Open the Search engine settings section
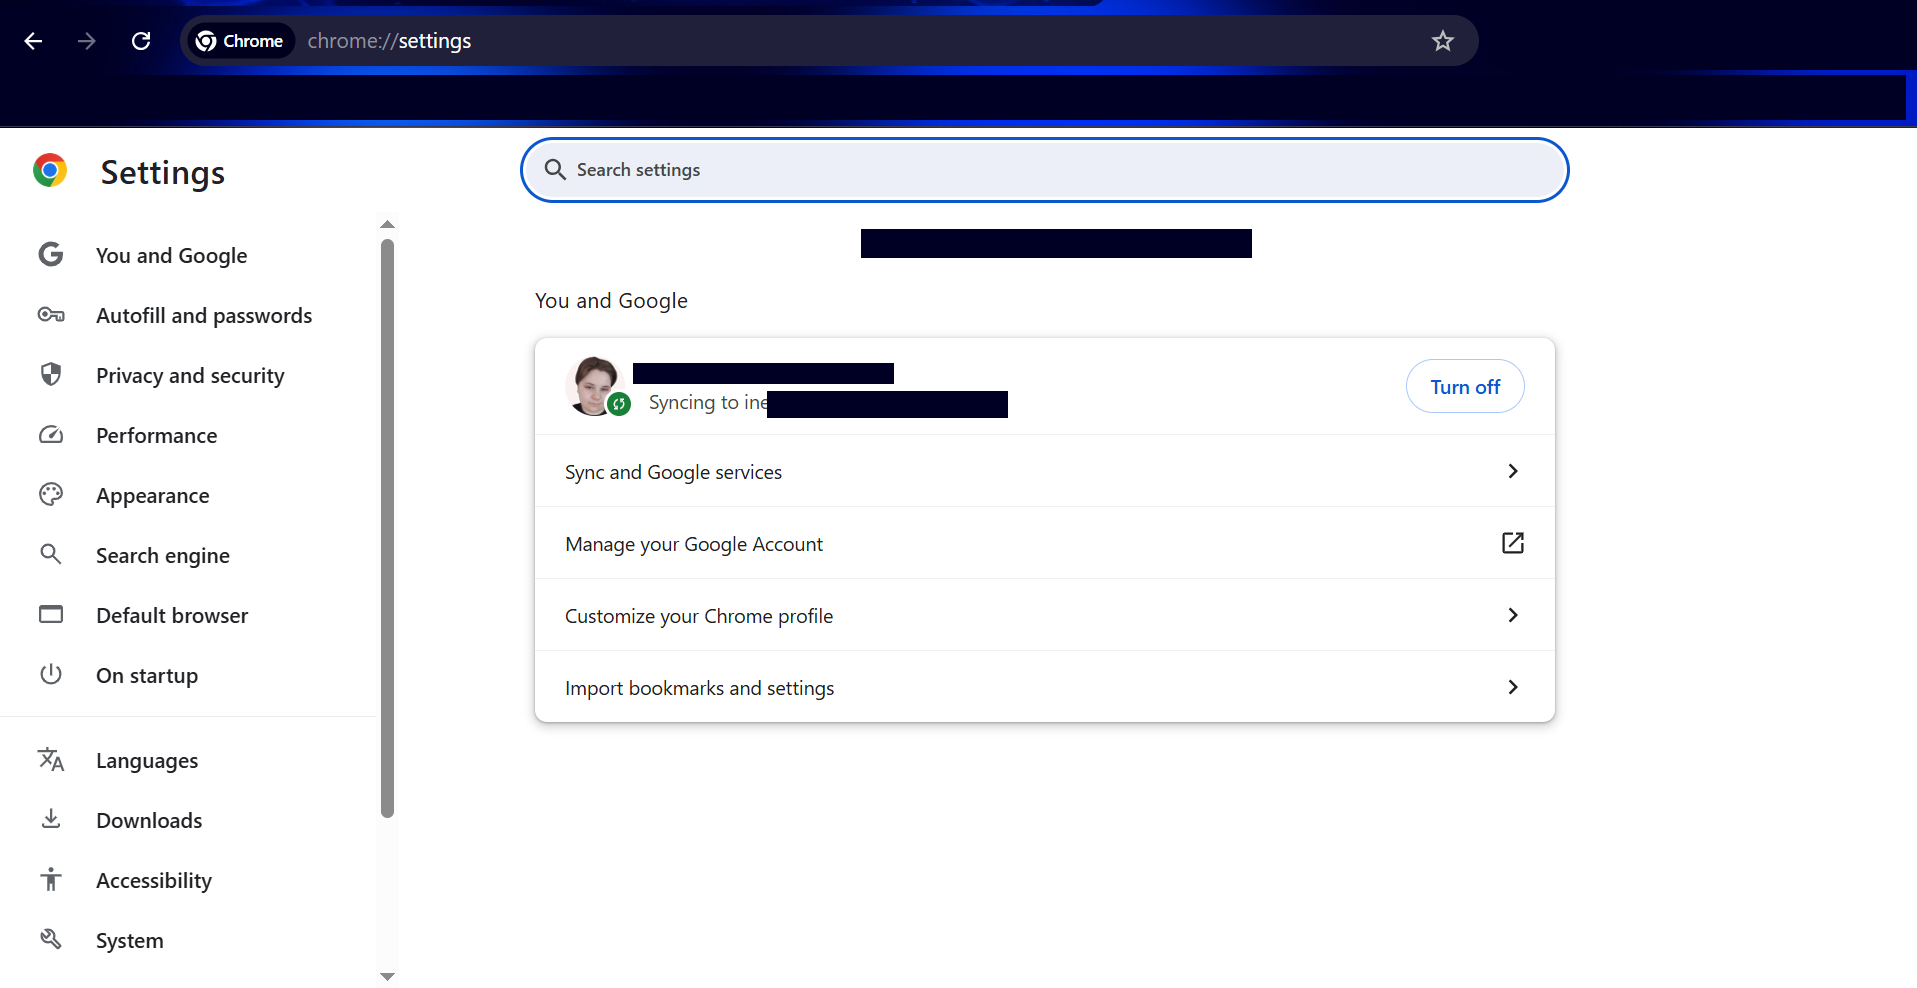Image resolution: width=1917 pixels, height=988 pixels. [x=163, y=556]
